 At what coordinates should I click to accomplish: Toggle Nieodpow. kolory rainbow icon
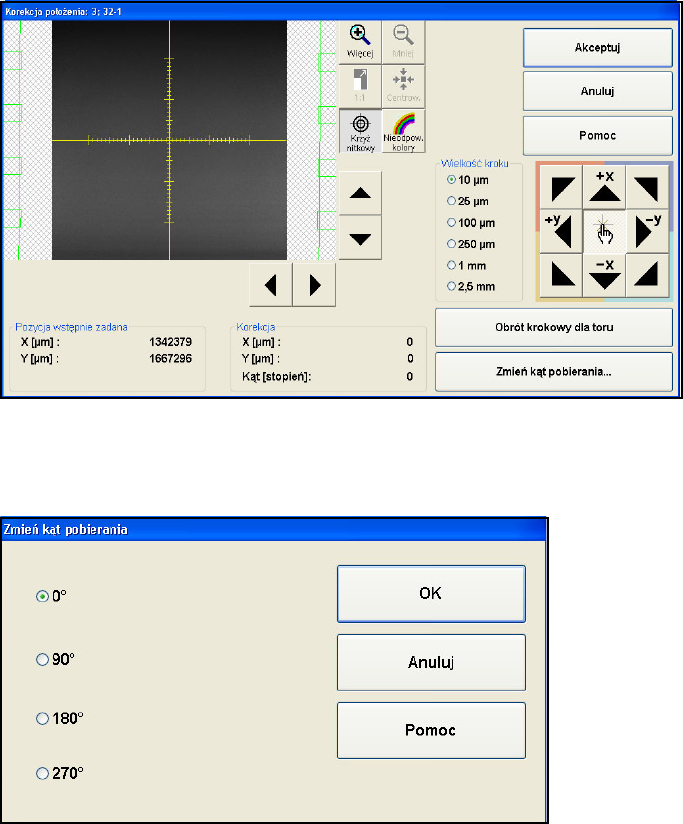pyautogui.click(x=403, y=131)
